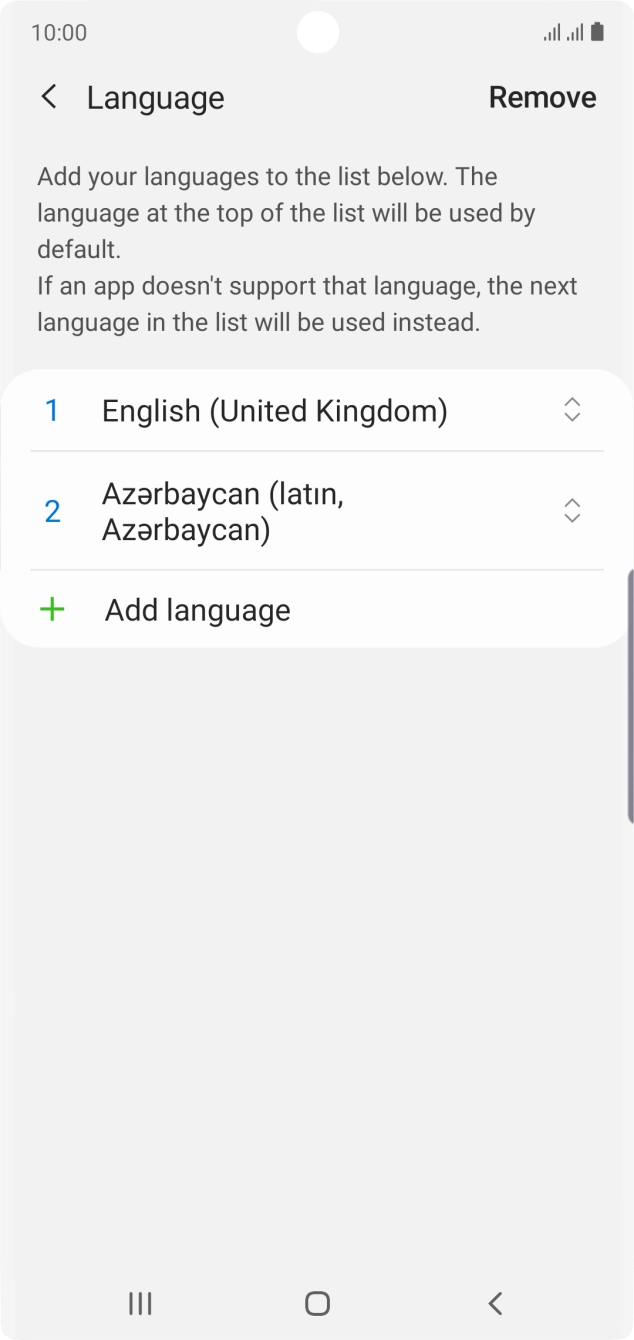
Task: Tap the back arrow in the header
Action: tap(49, 97)
